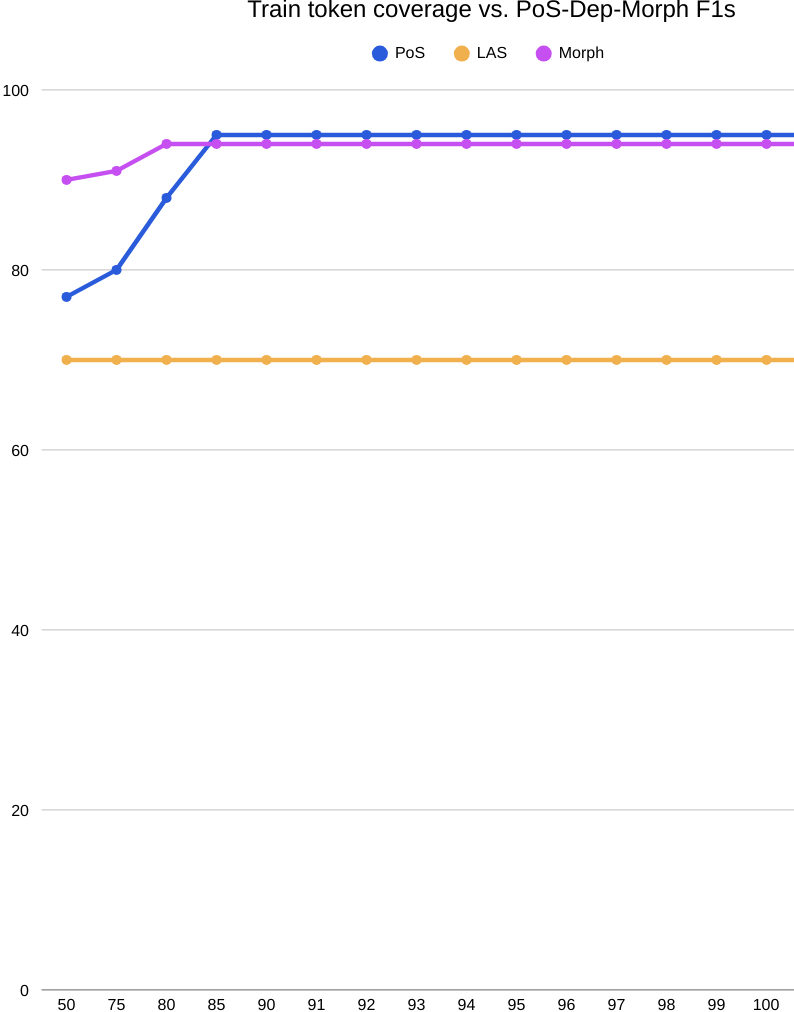Select the chart title text
The image size is (794, 1012).
point(491,11)
